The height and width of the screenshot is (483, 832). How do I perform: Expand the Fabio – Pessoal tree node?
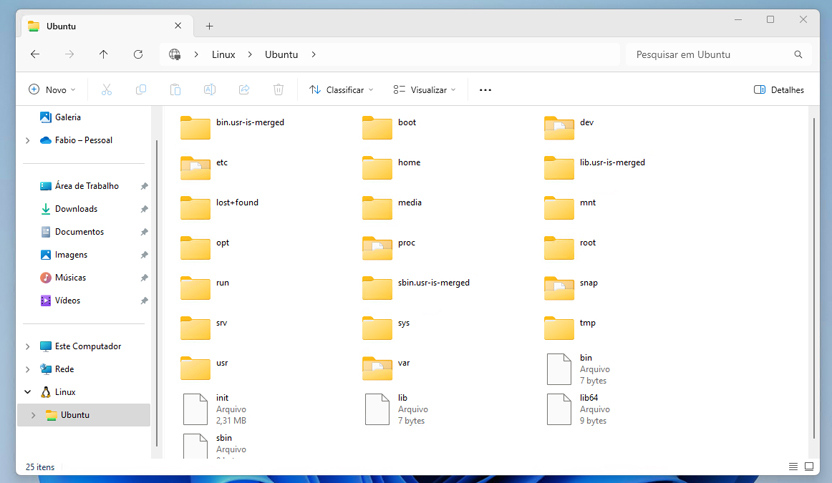coord(28,140)
